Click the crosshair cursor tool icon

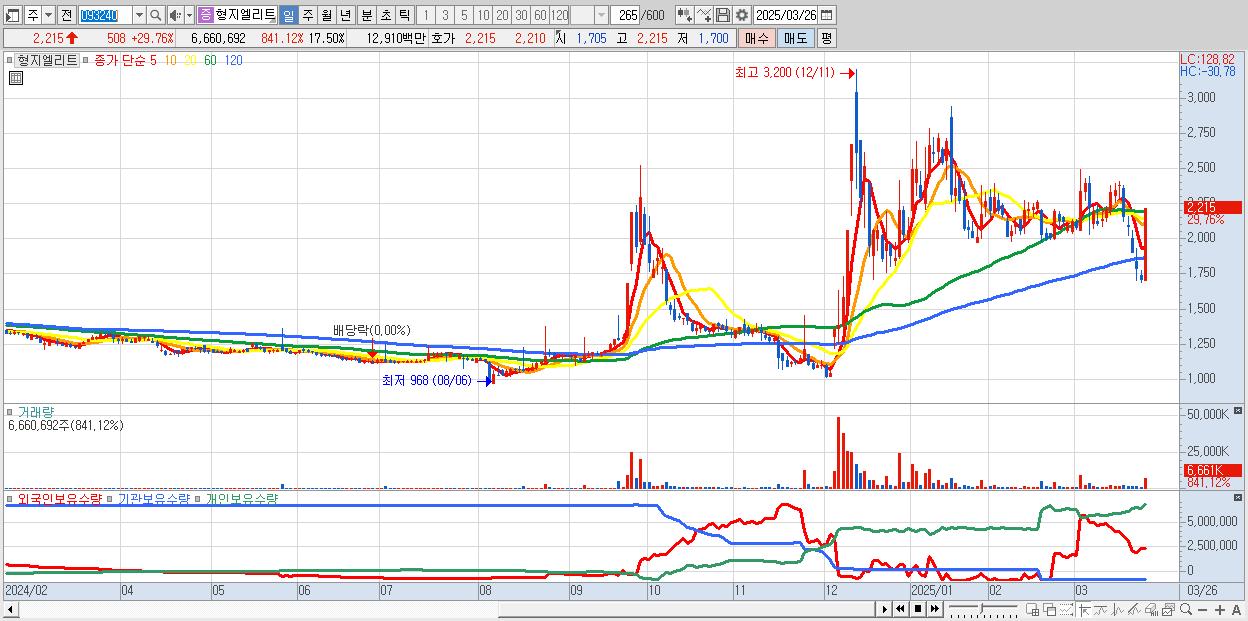1084,610
